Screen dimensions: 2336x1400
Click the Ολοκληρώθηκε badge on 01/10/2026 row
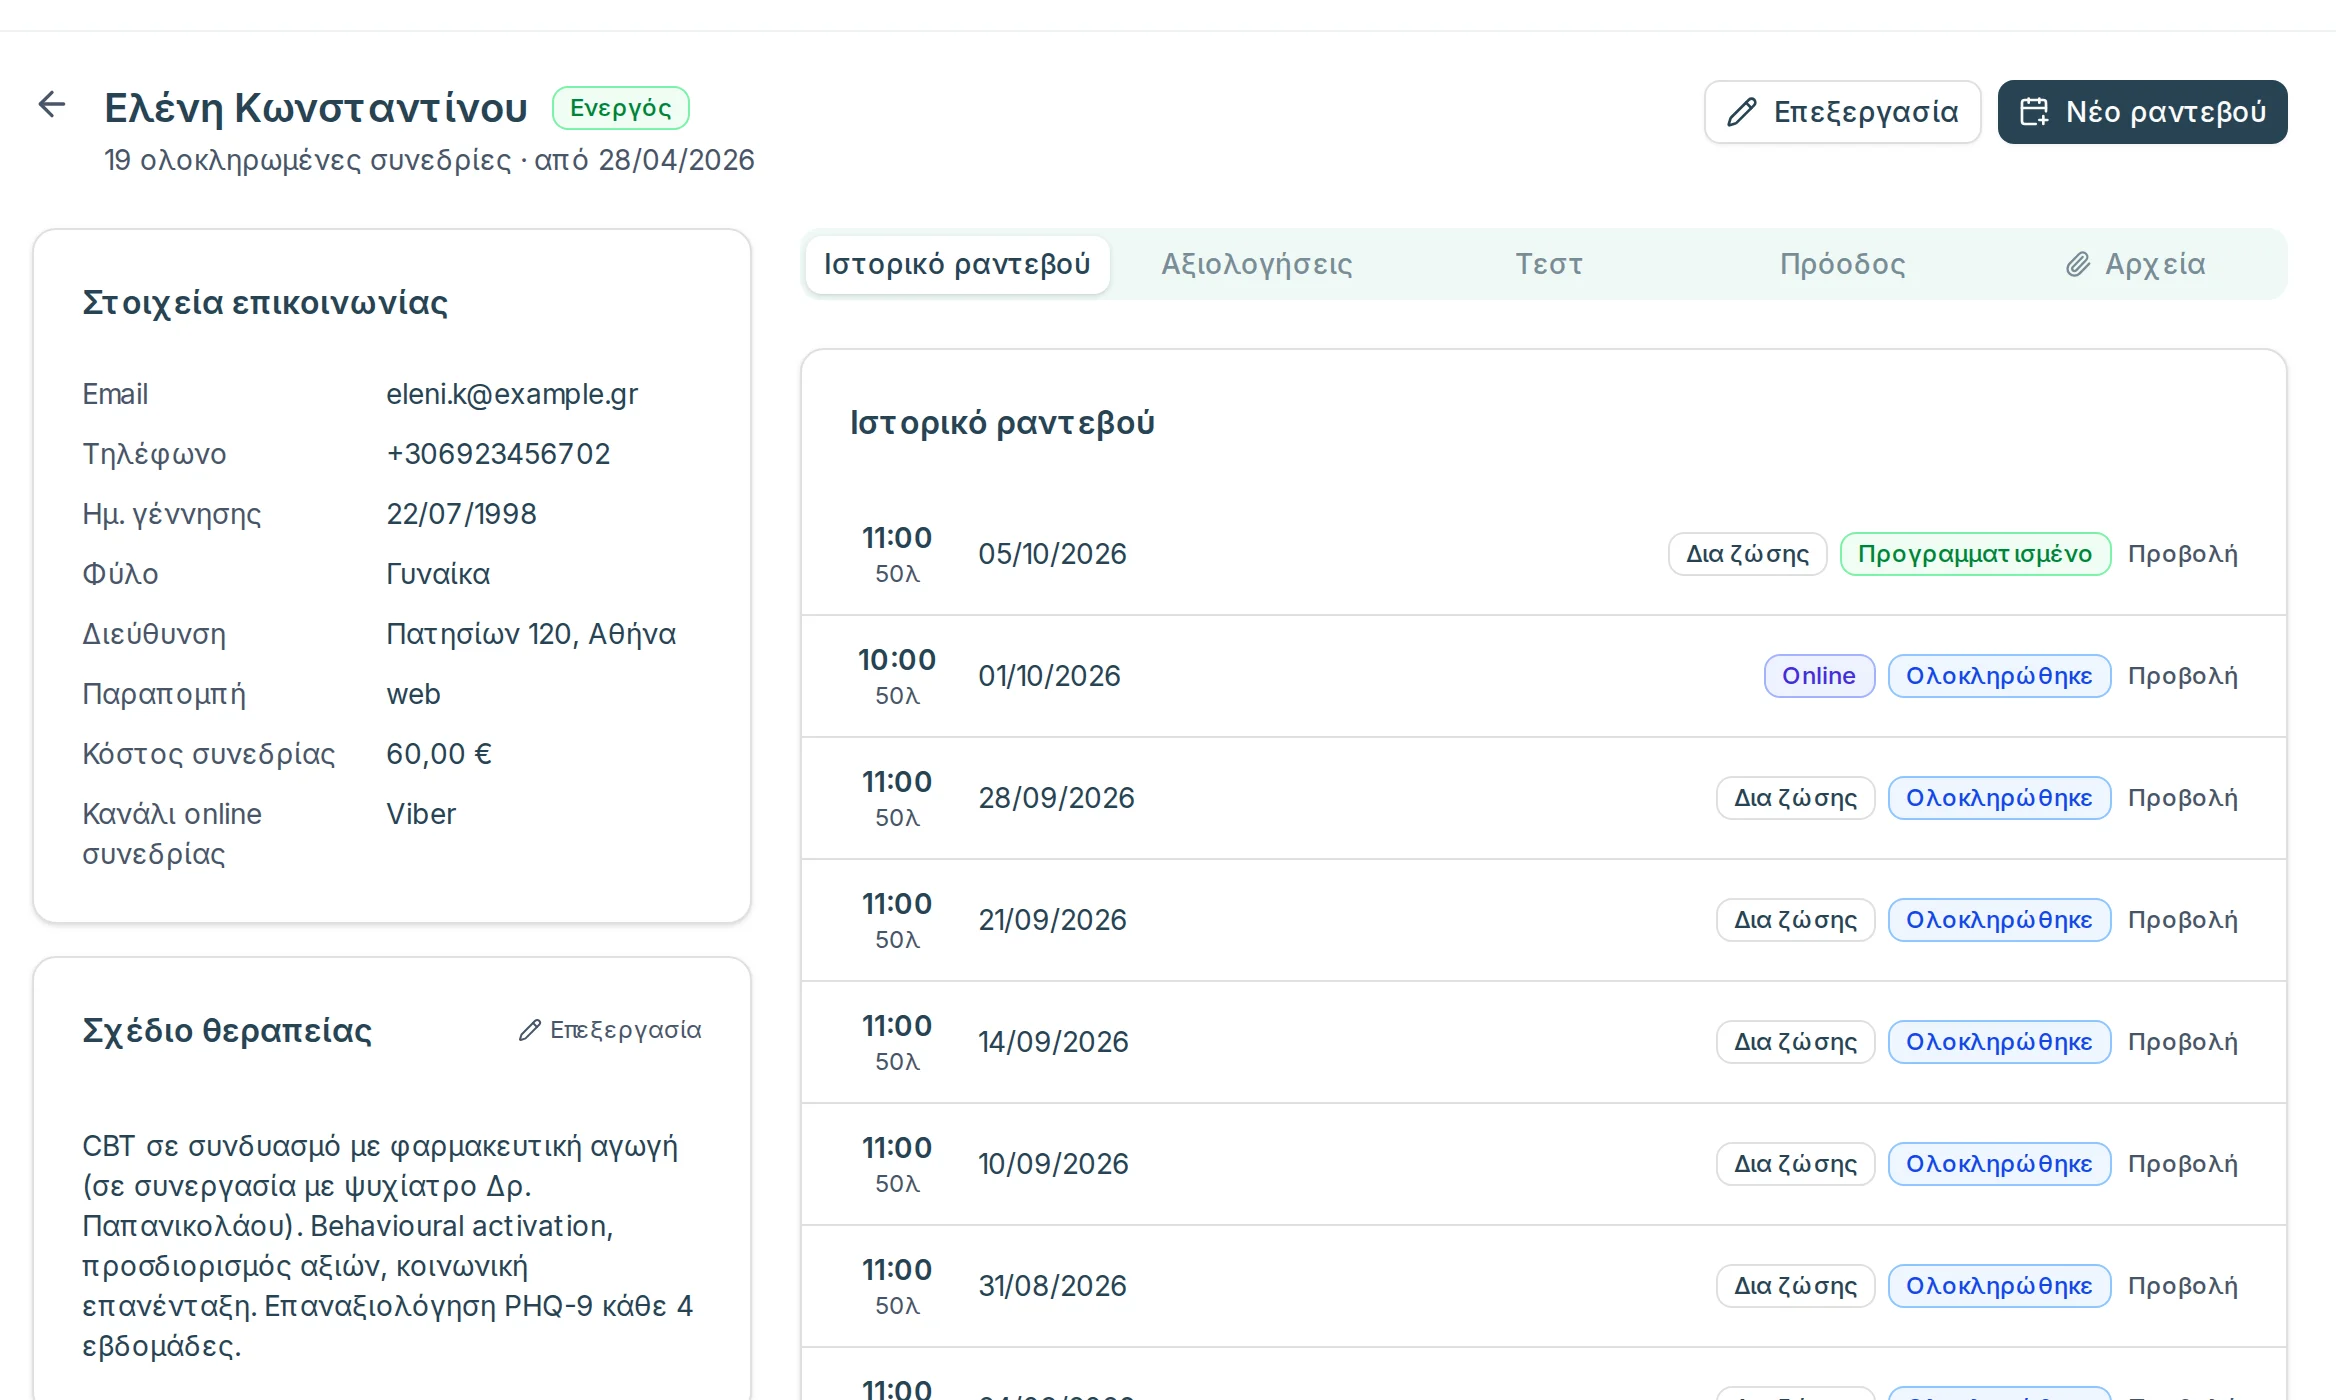click(x=1999, y=676)
